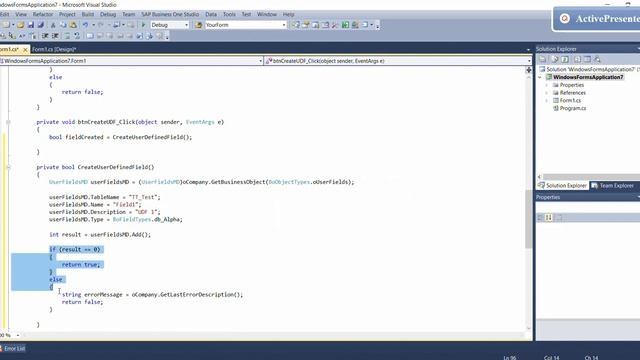Click the Decrease Indent icon in the text toolbar
This screenshot has height=360, width=640.
45,36
